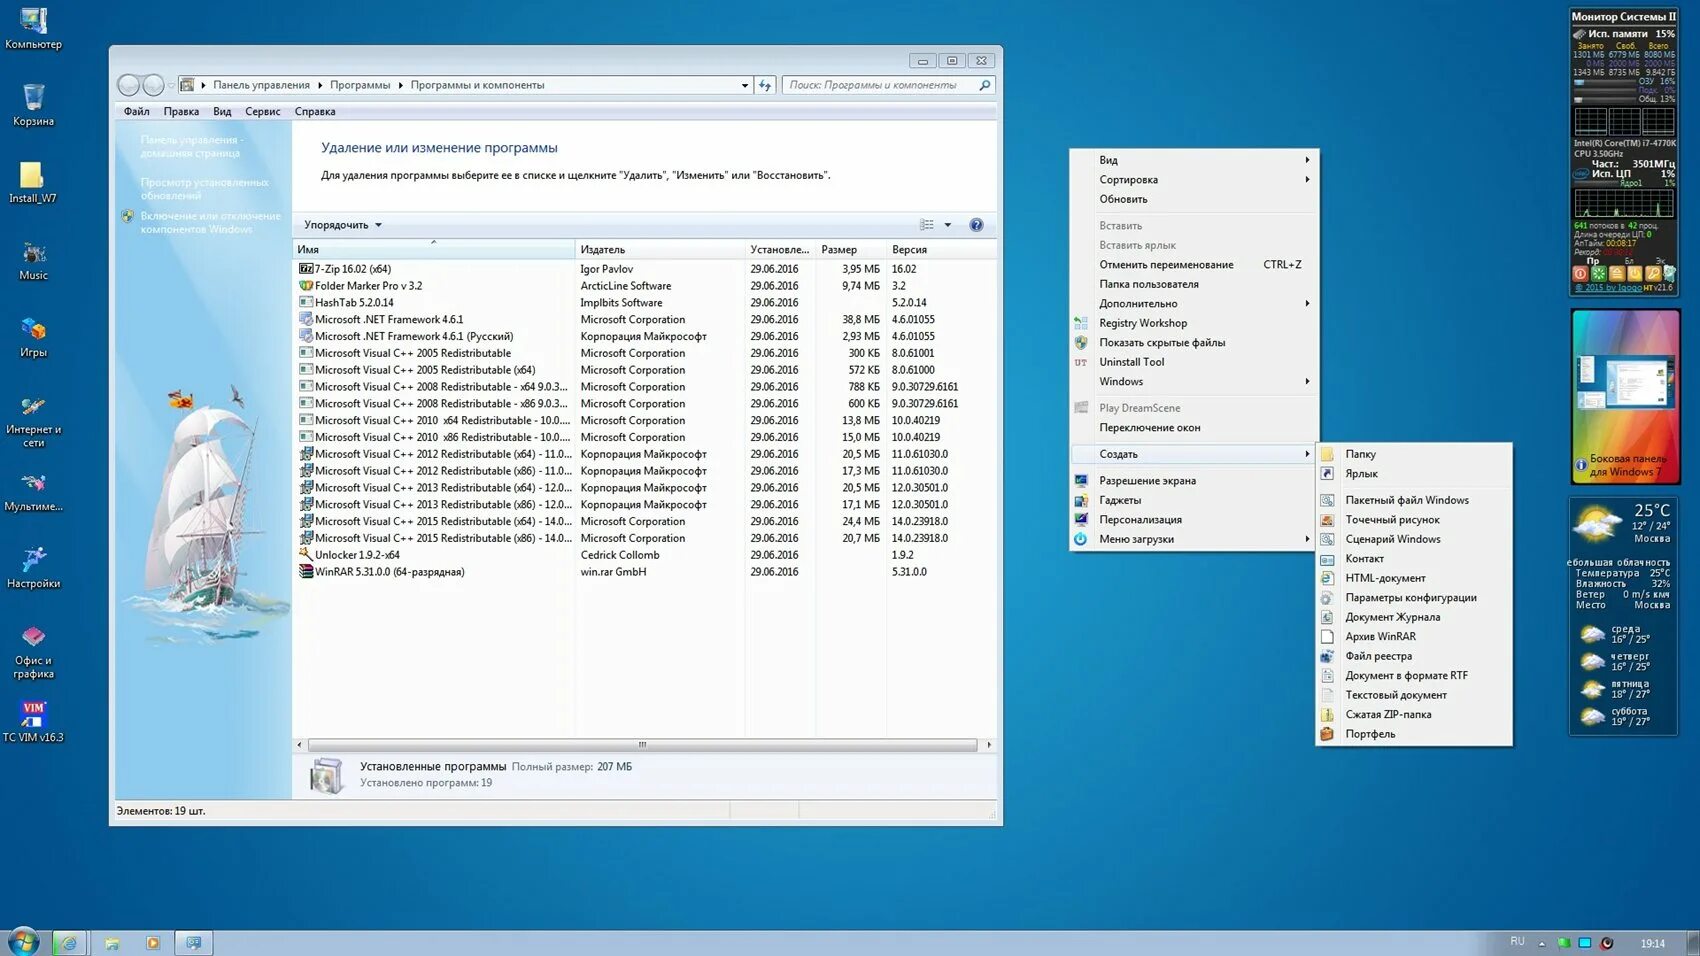The height and width of the screenshot is (956, 1700).
Task: Sort by the Размер column header
Action: (x=851, y=250)
